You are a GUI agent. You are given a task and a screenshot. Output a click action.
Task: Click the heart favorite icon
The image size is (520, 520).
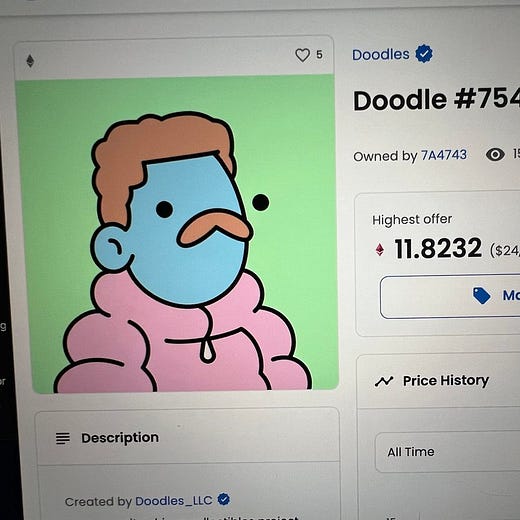tap(302, 55)
